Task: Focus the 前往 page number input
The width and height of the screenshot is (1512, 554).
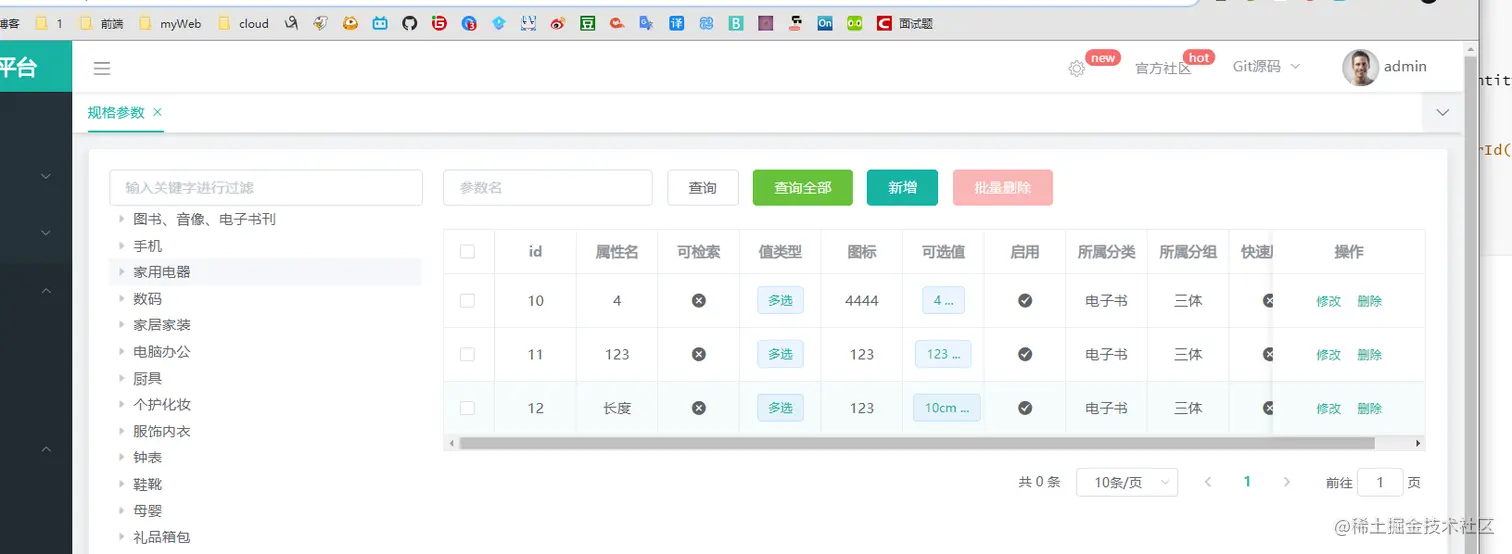Action: 1381,482
